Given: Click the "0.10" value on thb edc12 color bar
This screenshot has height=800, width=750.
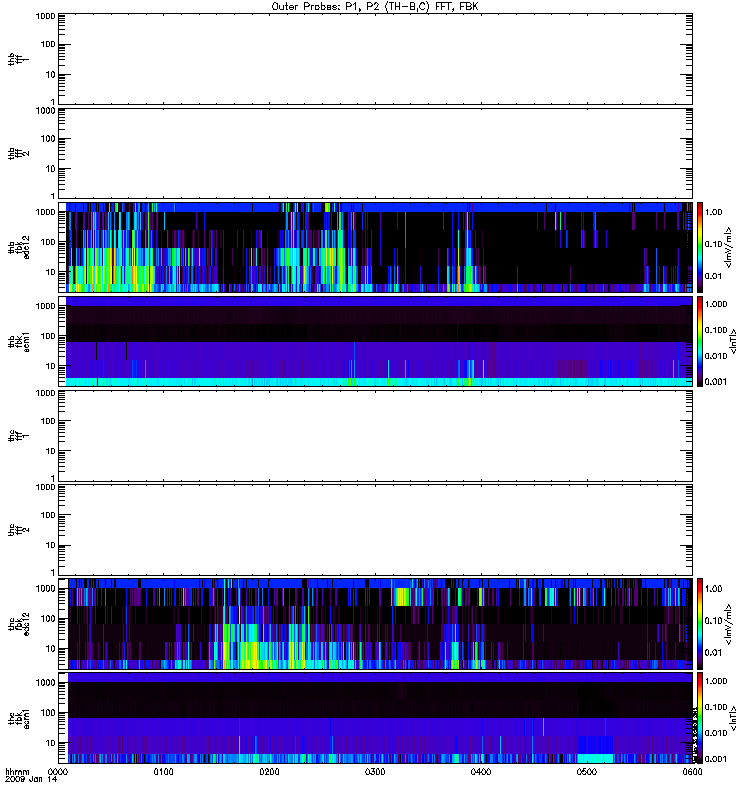Looking at the screenshot, I should coord(713,244).
